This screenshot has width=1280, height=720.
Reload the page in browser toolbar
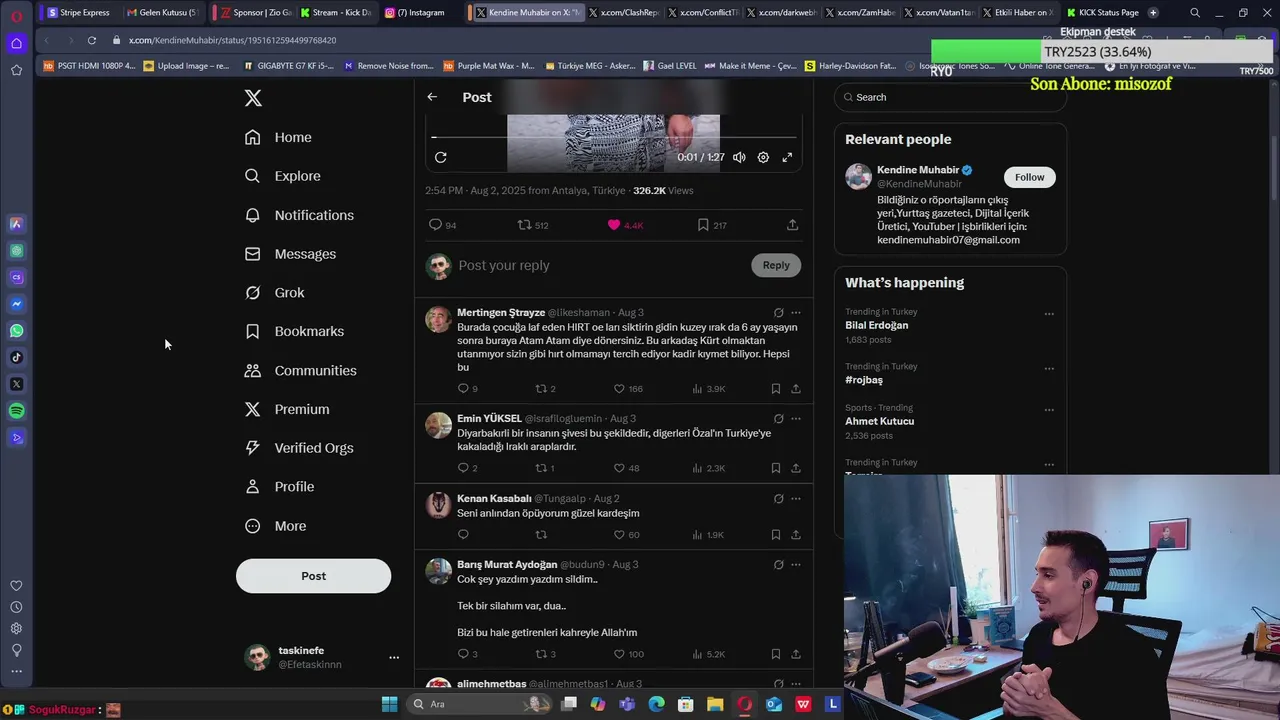(x=91, y=40)
